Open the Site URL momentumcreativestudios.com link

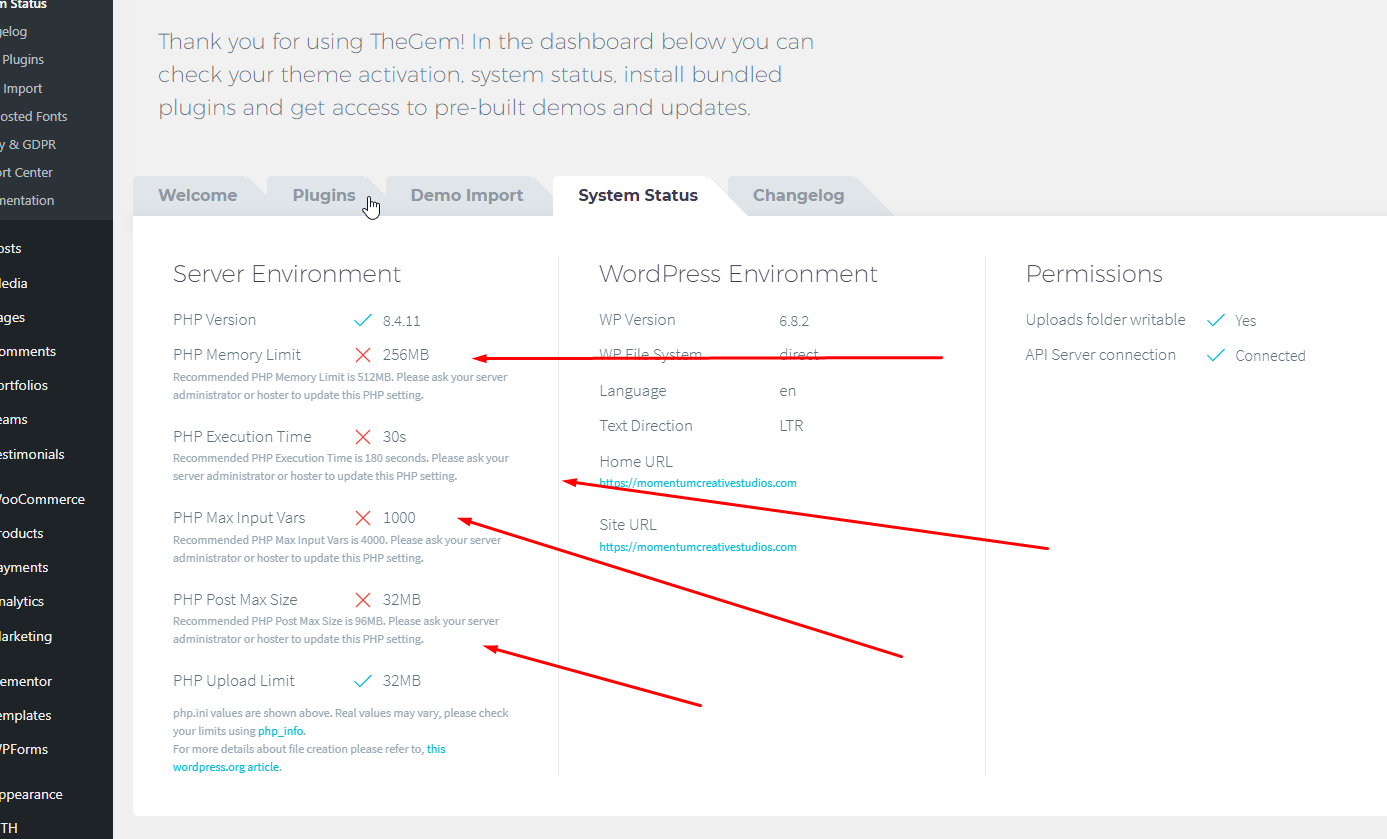[698, 547]
